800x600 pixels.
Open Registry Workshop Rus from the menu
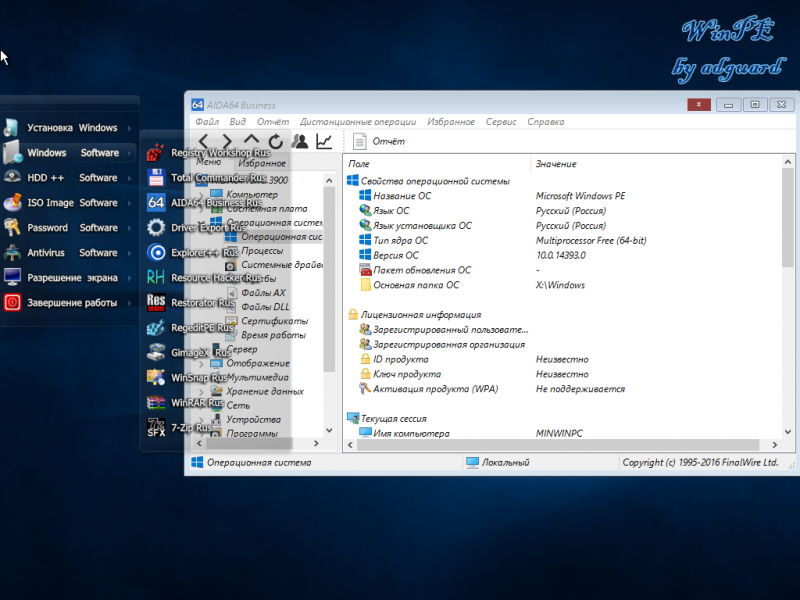click(x=209, y=153)
